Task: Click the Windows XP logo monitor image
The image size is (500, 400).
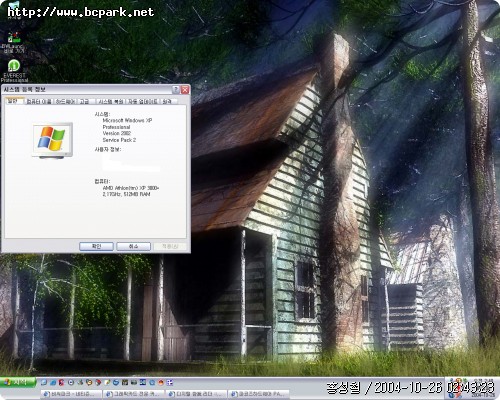Action: click(x=52, y=140)
